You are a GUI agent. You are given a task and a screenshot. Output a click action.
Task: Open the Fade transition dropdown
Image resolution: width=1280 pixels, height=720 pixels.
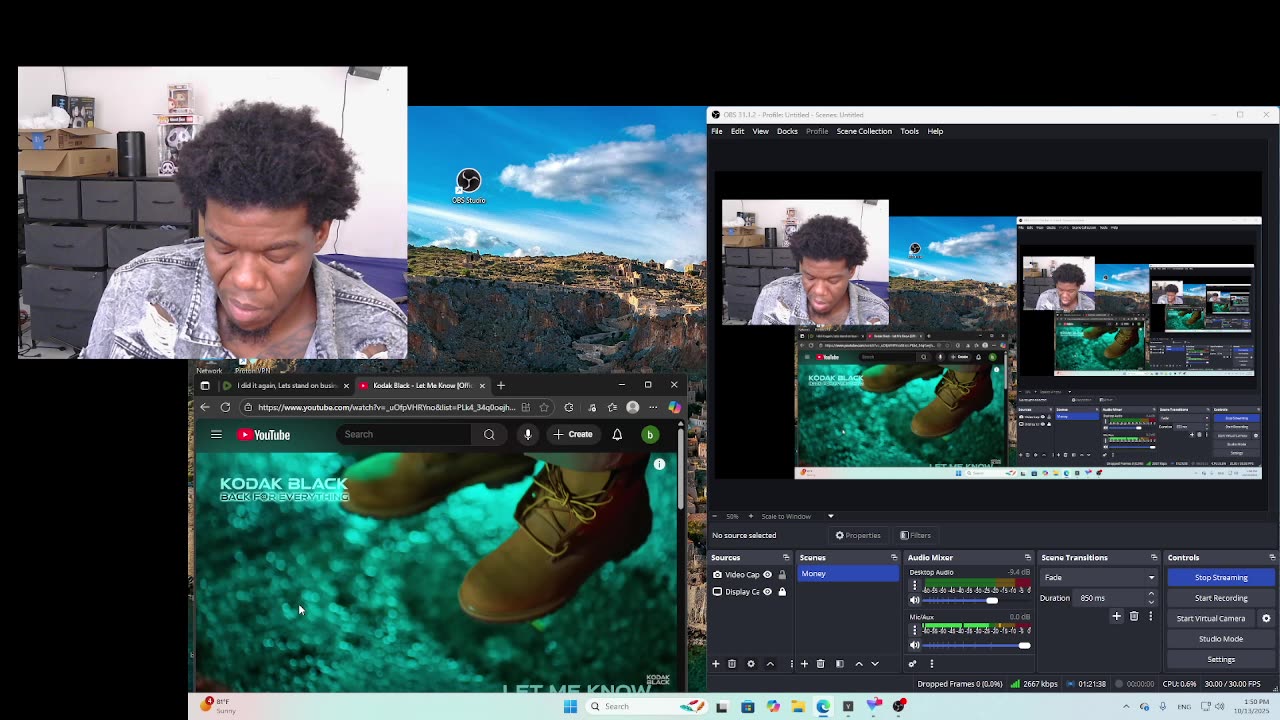1099,577
